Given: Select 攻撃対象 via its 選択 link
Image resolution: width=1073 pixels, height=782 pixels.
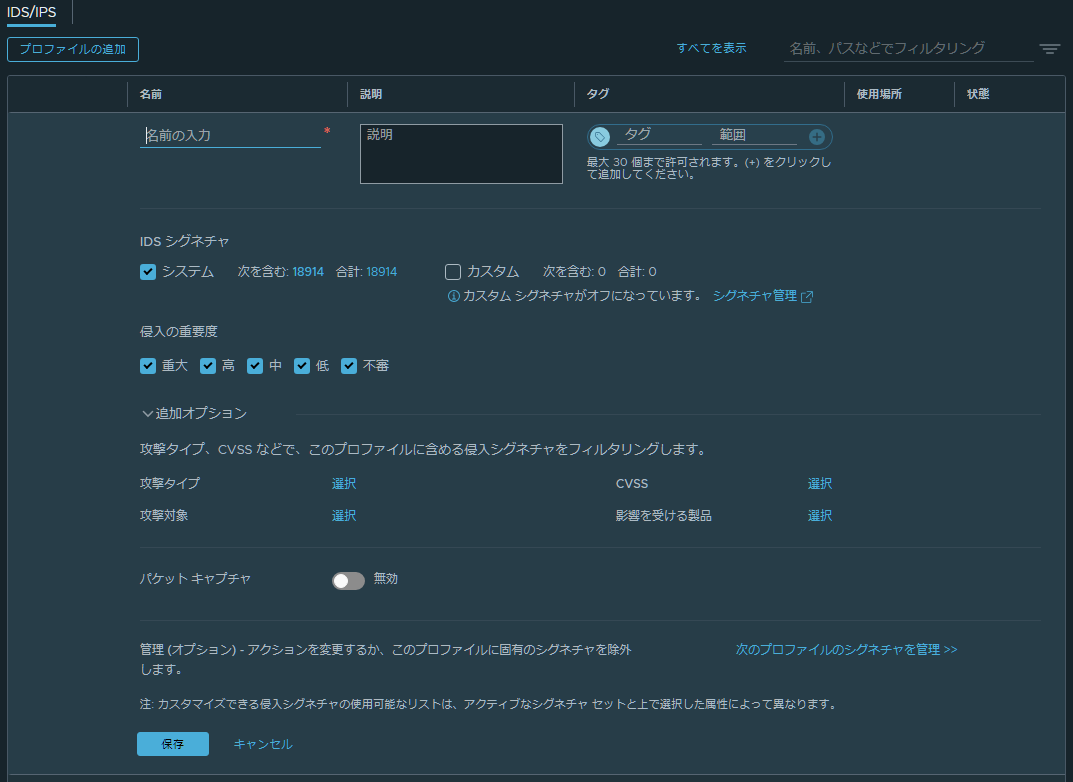Looking at the screenshot, I should (x=344, y=515).
